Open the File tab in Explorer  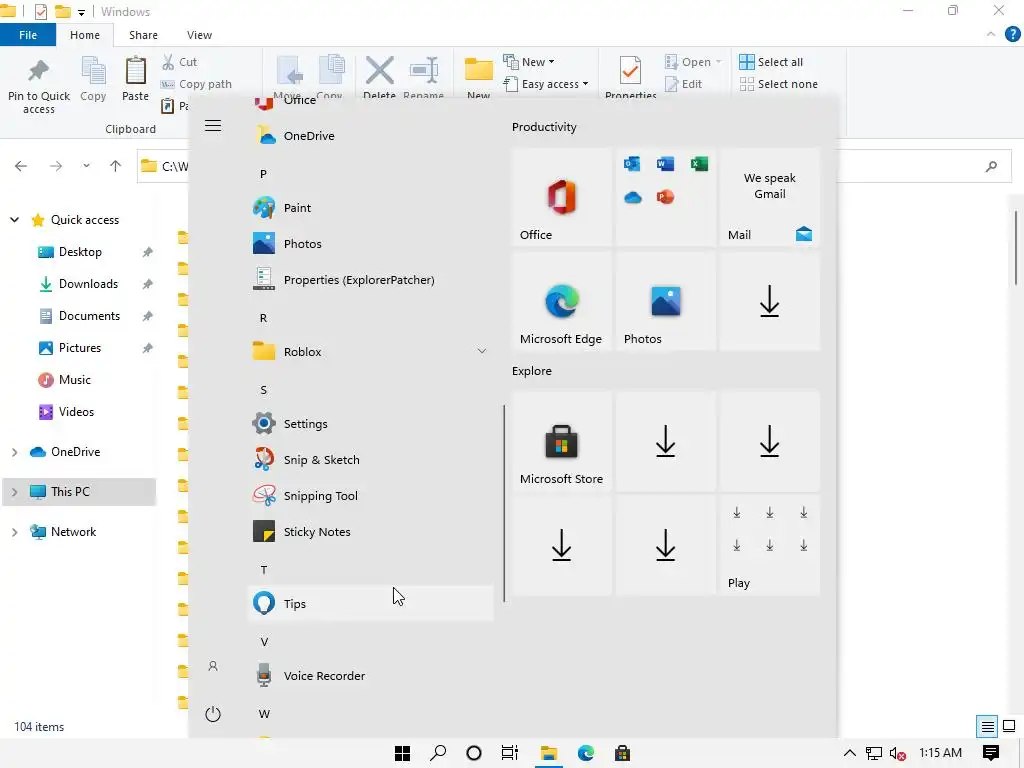coord(28,35)
